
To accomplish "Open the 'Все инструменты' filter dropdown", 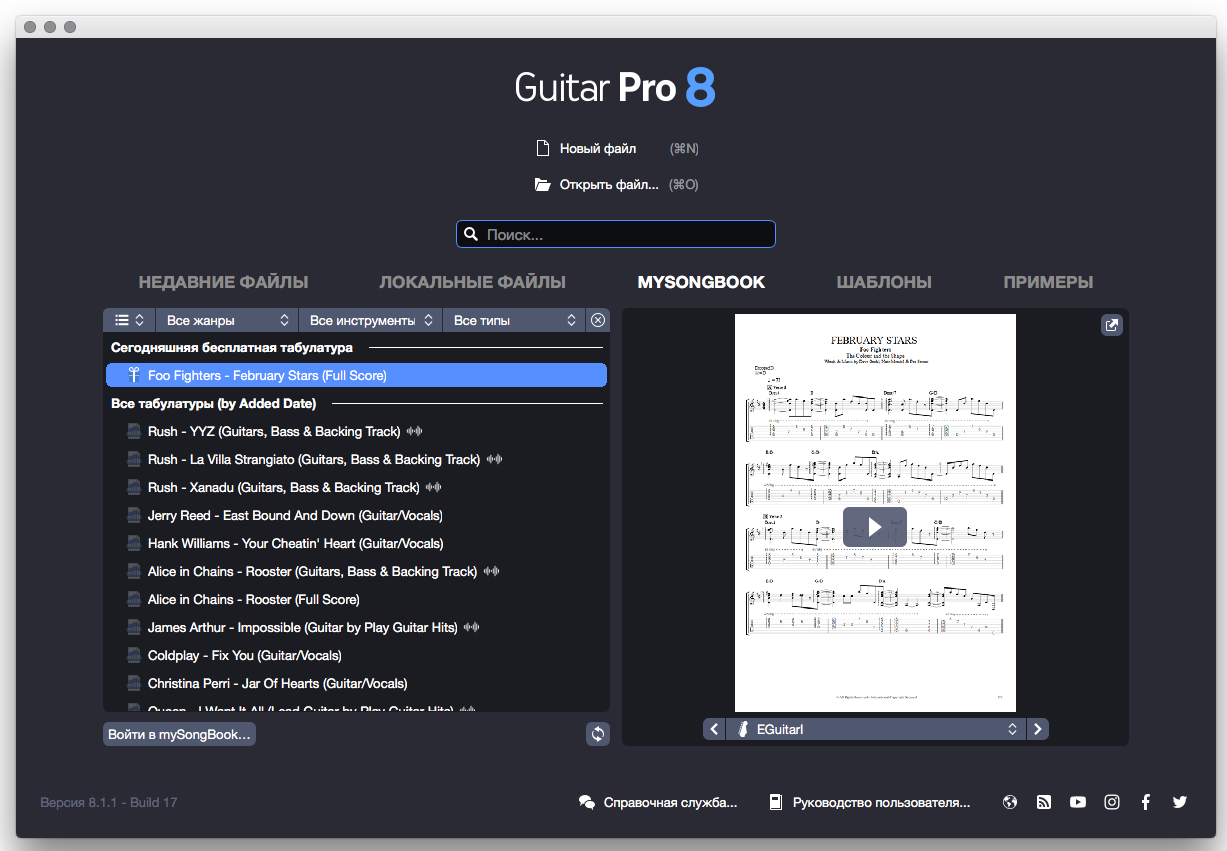I will pyautogui.click(x=371, y=320).
